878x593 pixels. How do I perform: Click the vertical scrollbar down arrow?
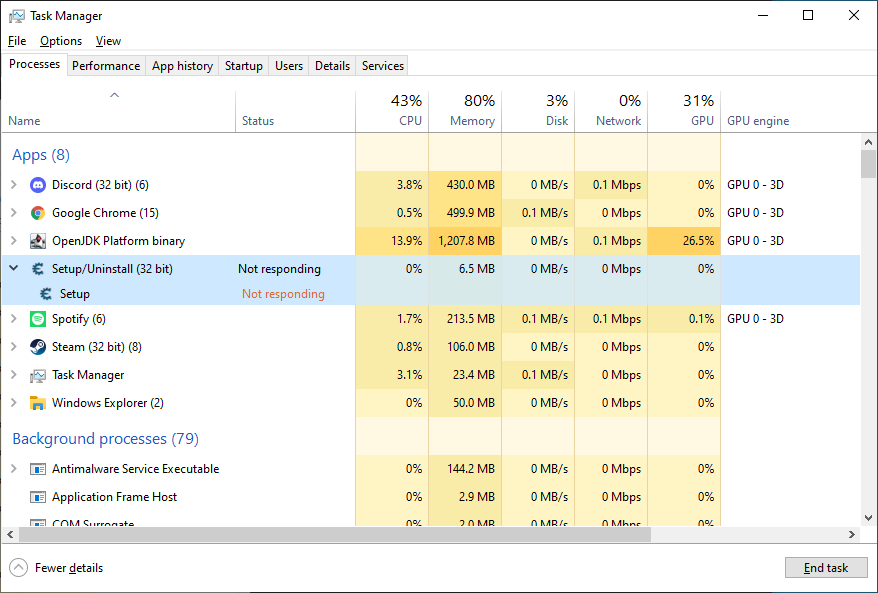coord(868,519)
